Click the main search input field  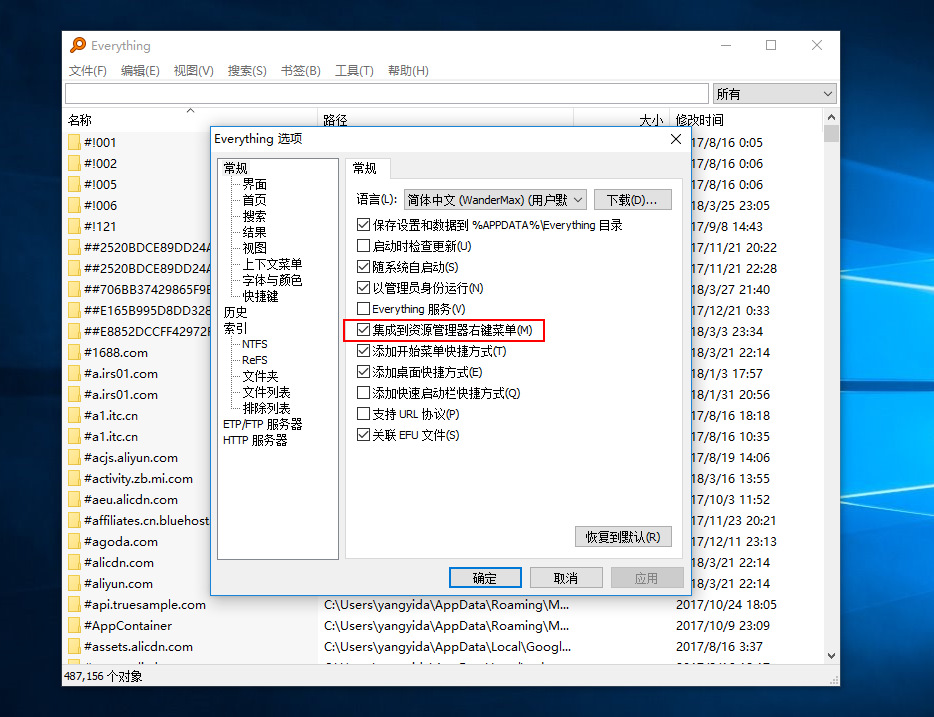(x=387, y=93)
